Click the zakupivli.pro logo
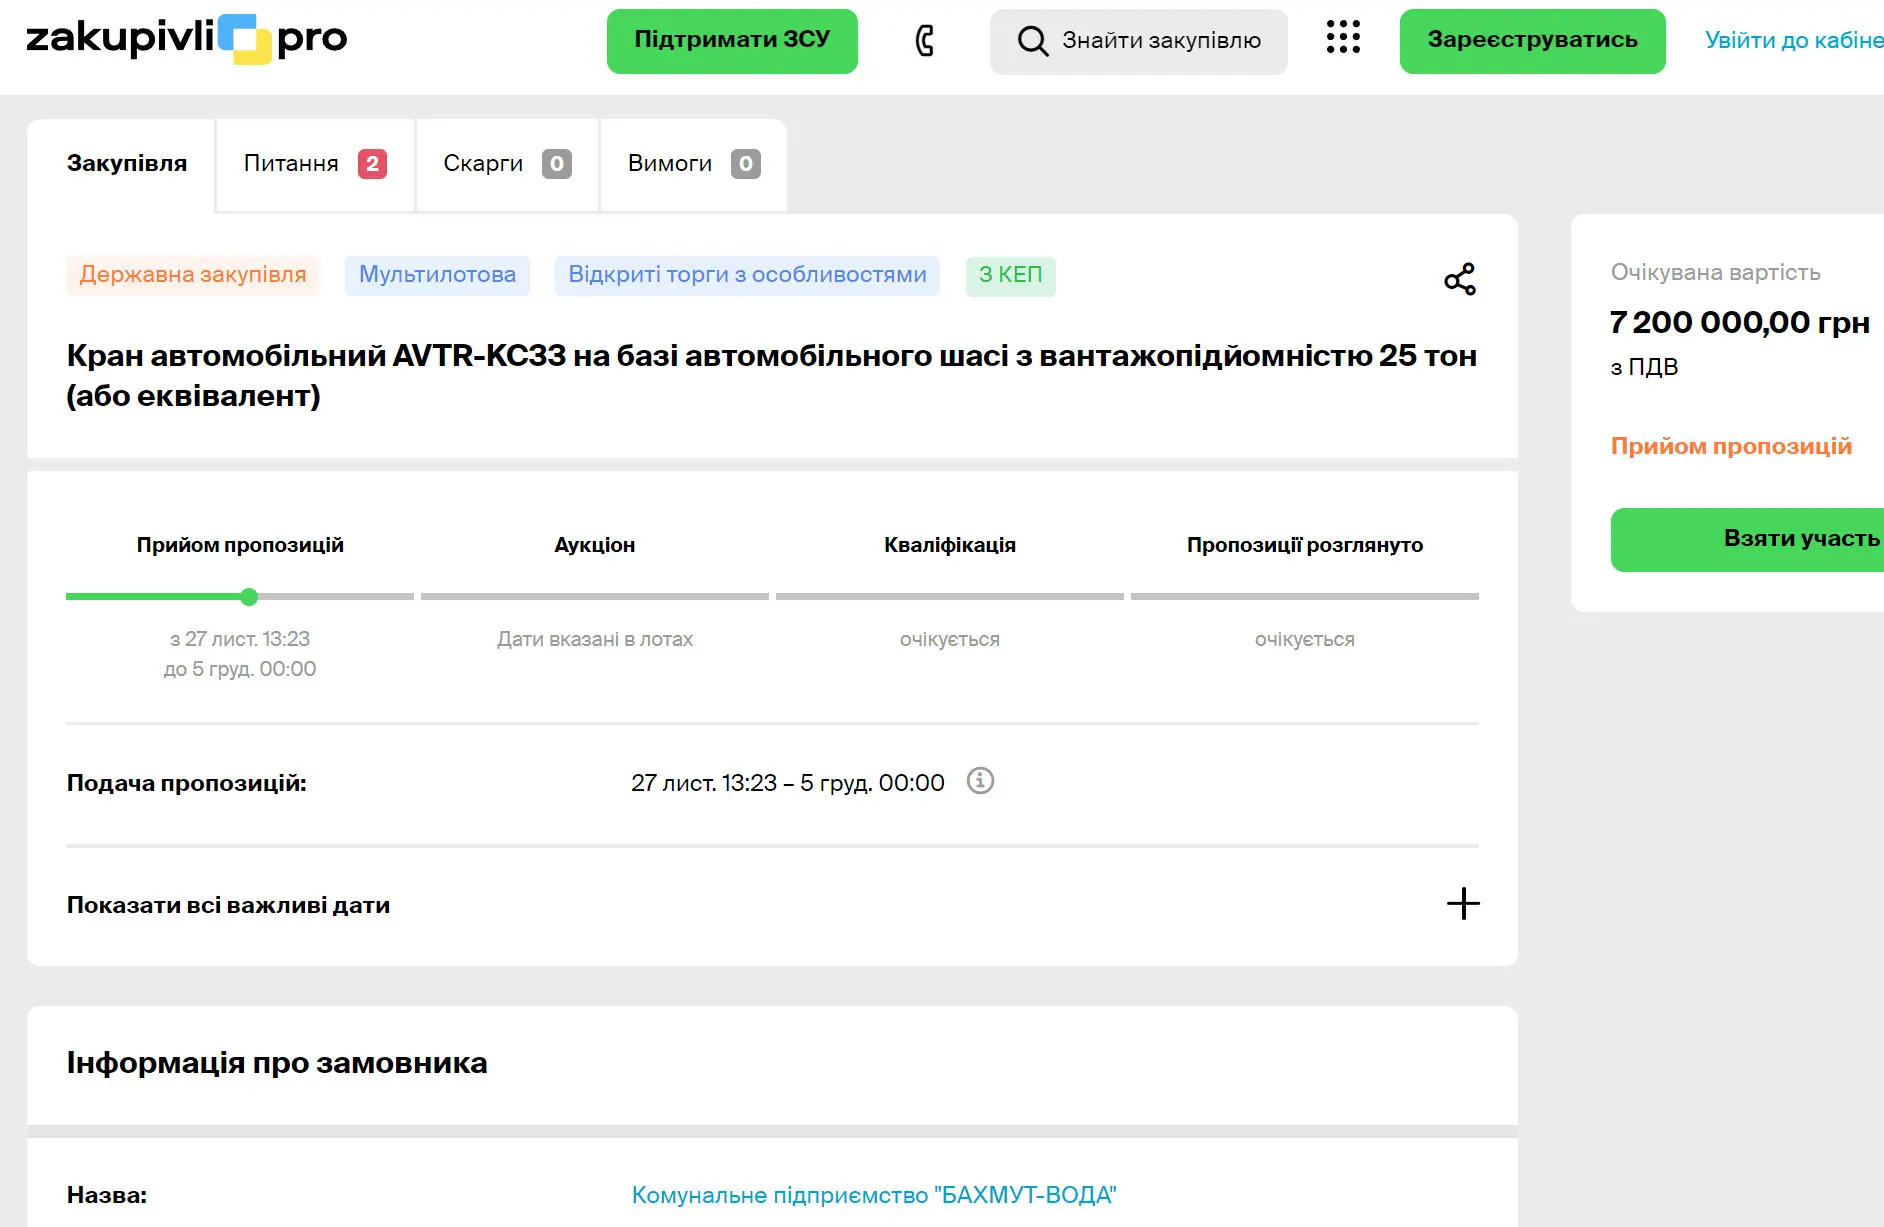1884x1227 pixels. tap(186, 39)
